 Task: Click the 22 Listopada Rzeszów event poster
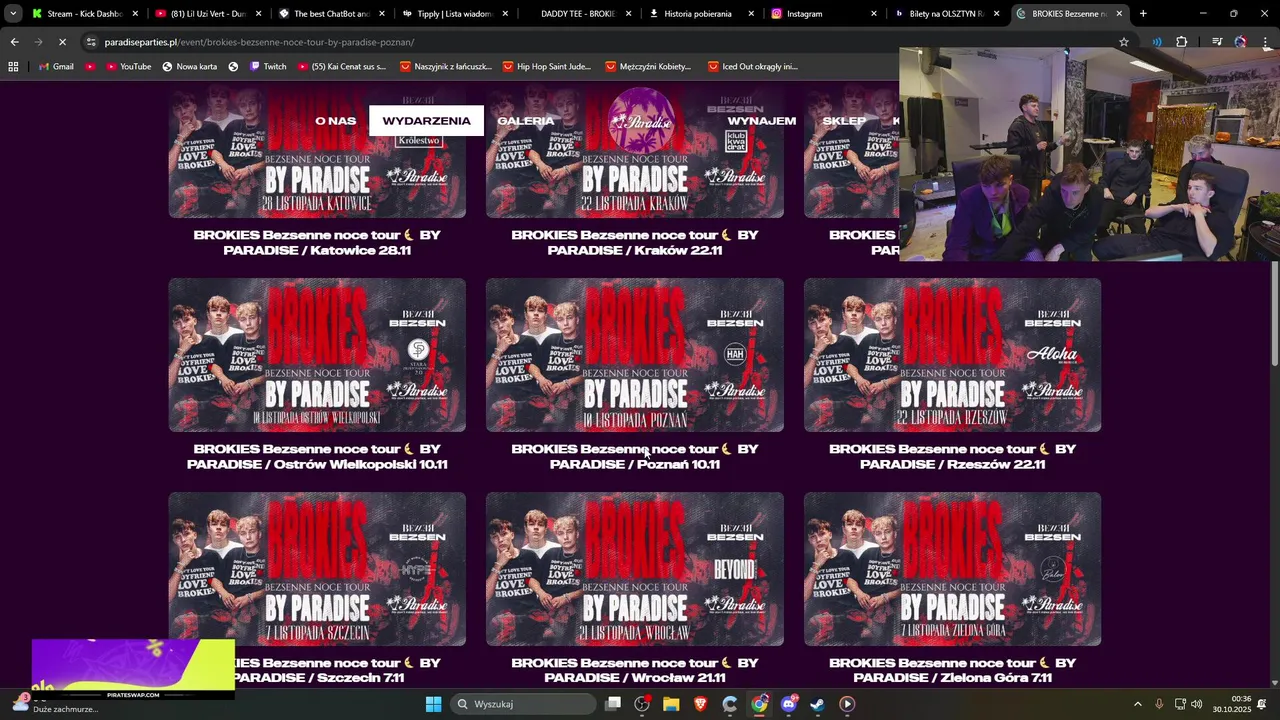click(x=953, y=355)
